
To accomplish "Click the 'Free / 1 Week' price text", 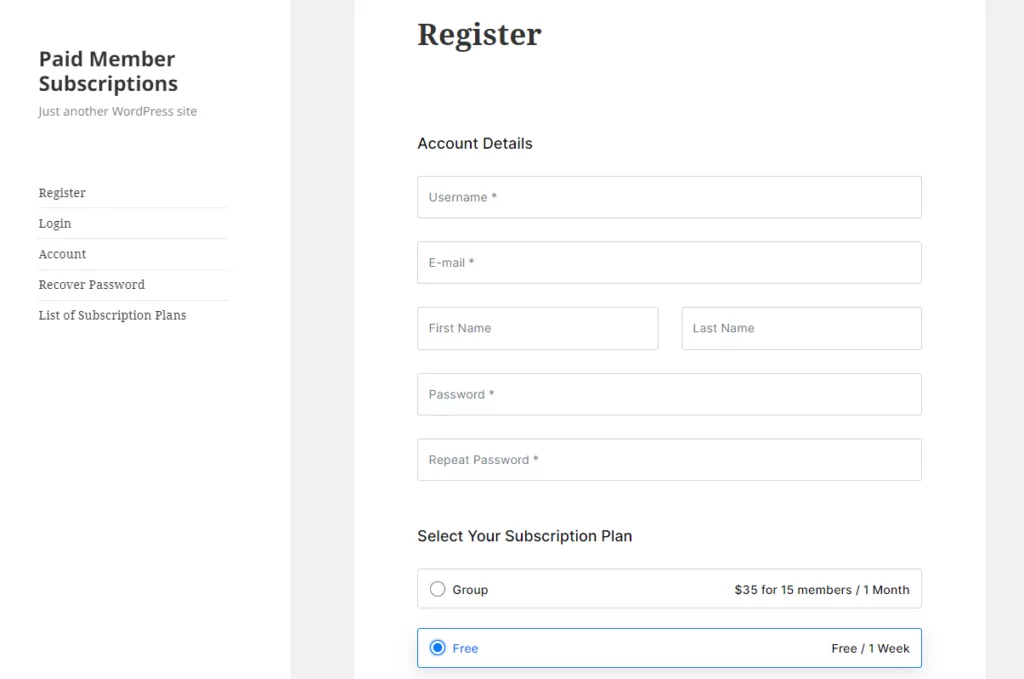I will click(x=870, y=648).
